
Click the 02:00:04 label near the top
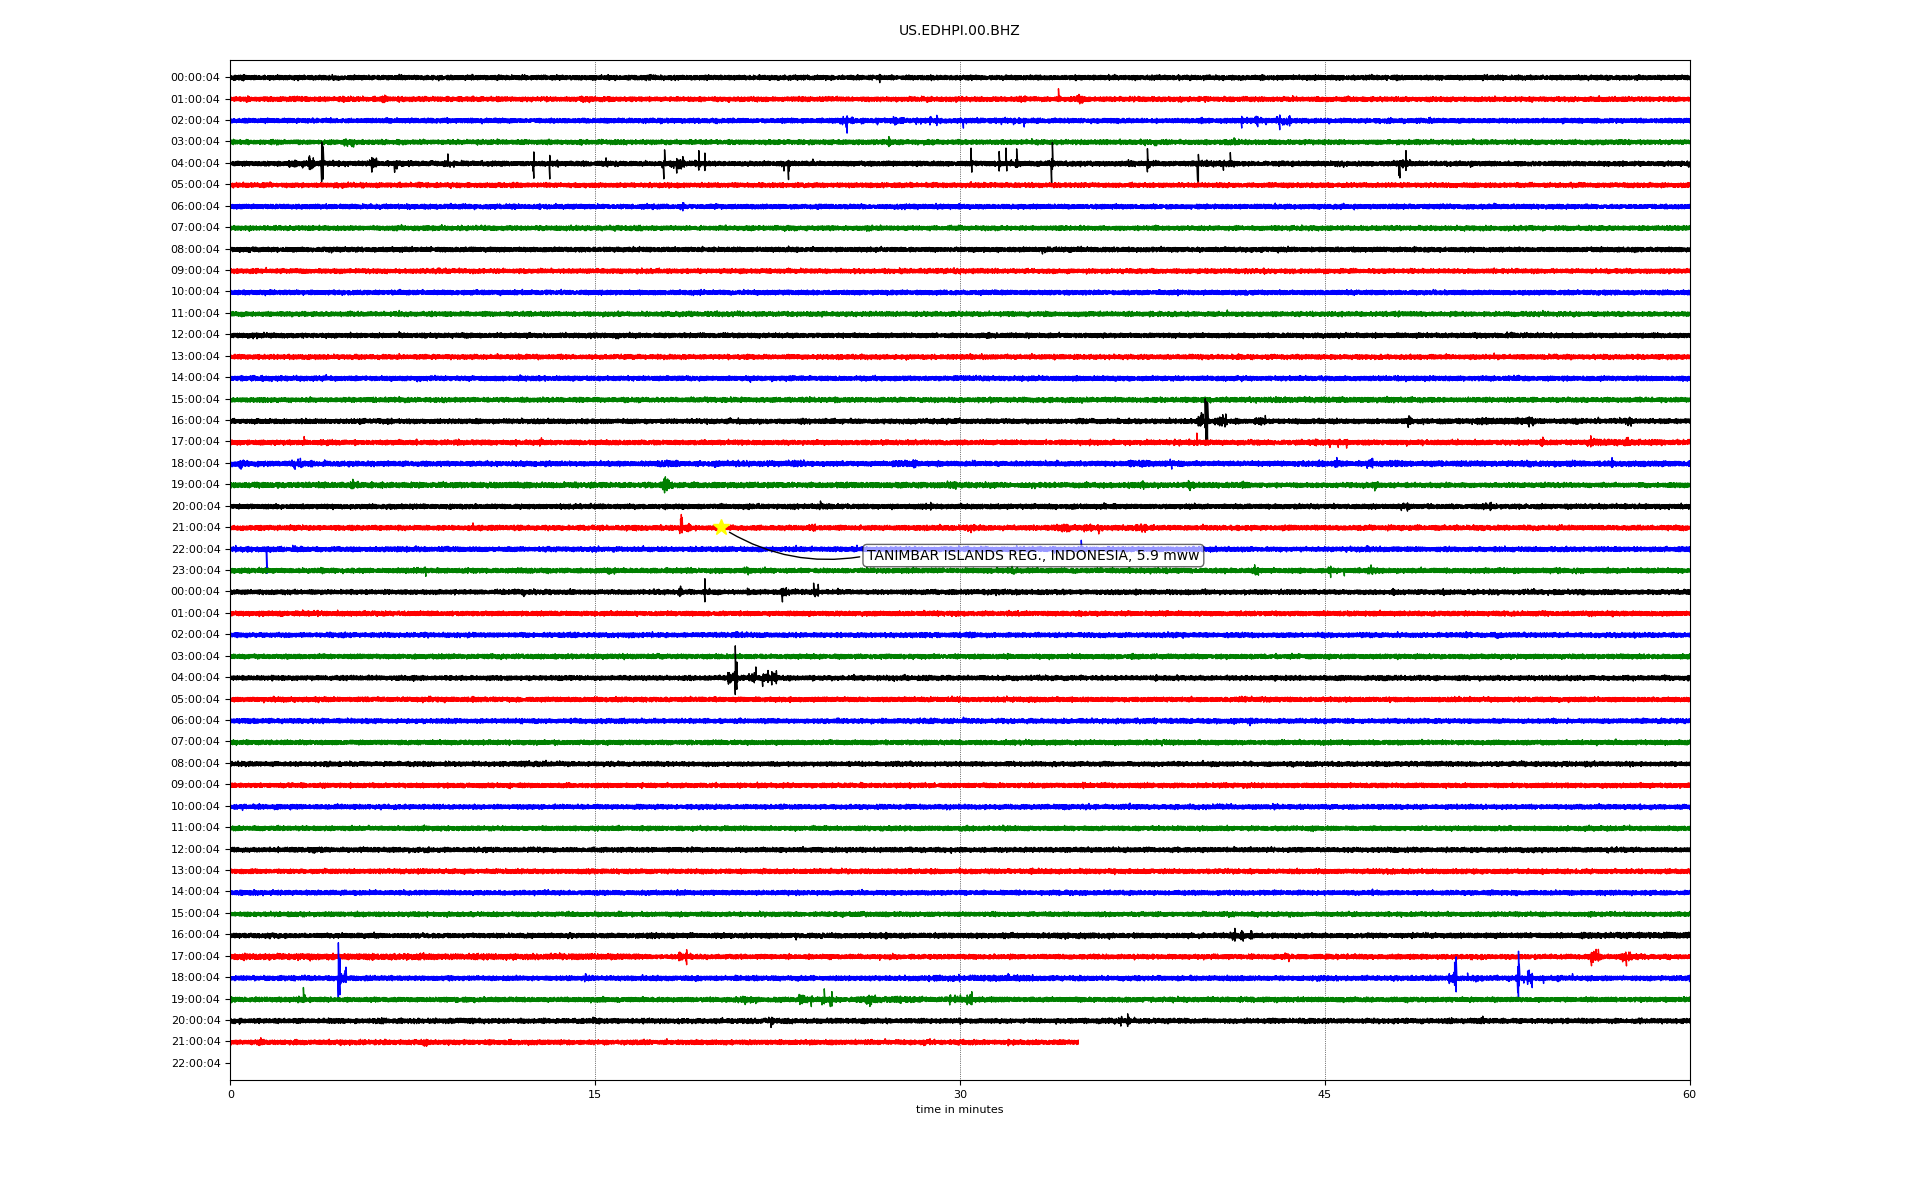pyautogui.click(x=195, y=121)
